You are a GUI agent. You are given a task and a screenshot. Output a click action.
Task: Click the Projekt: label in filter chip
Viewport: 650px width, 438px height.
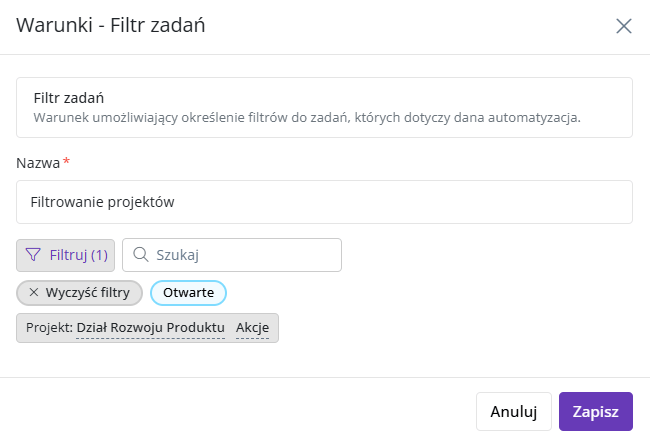pyautogui.click(x=49, y=328)
